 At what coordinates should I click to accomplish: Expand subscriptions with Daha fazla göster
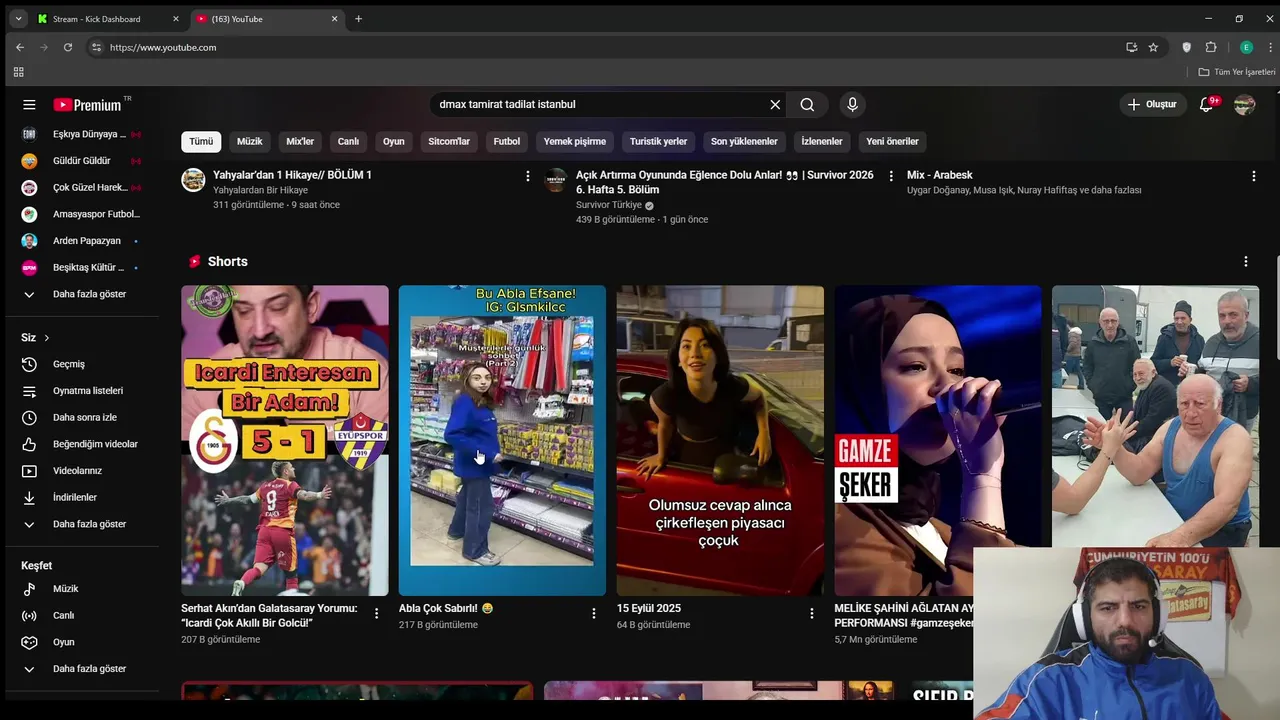pos(82,294)
